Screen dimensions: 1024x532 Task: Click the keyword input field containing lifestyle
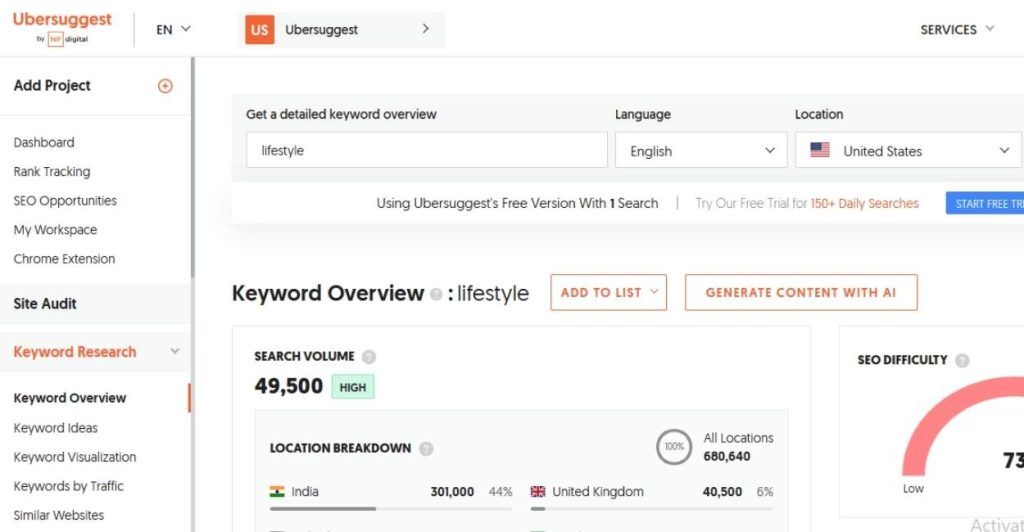[426, 151]
